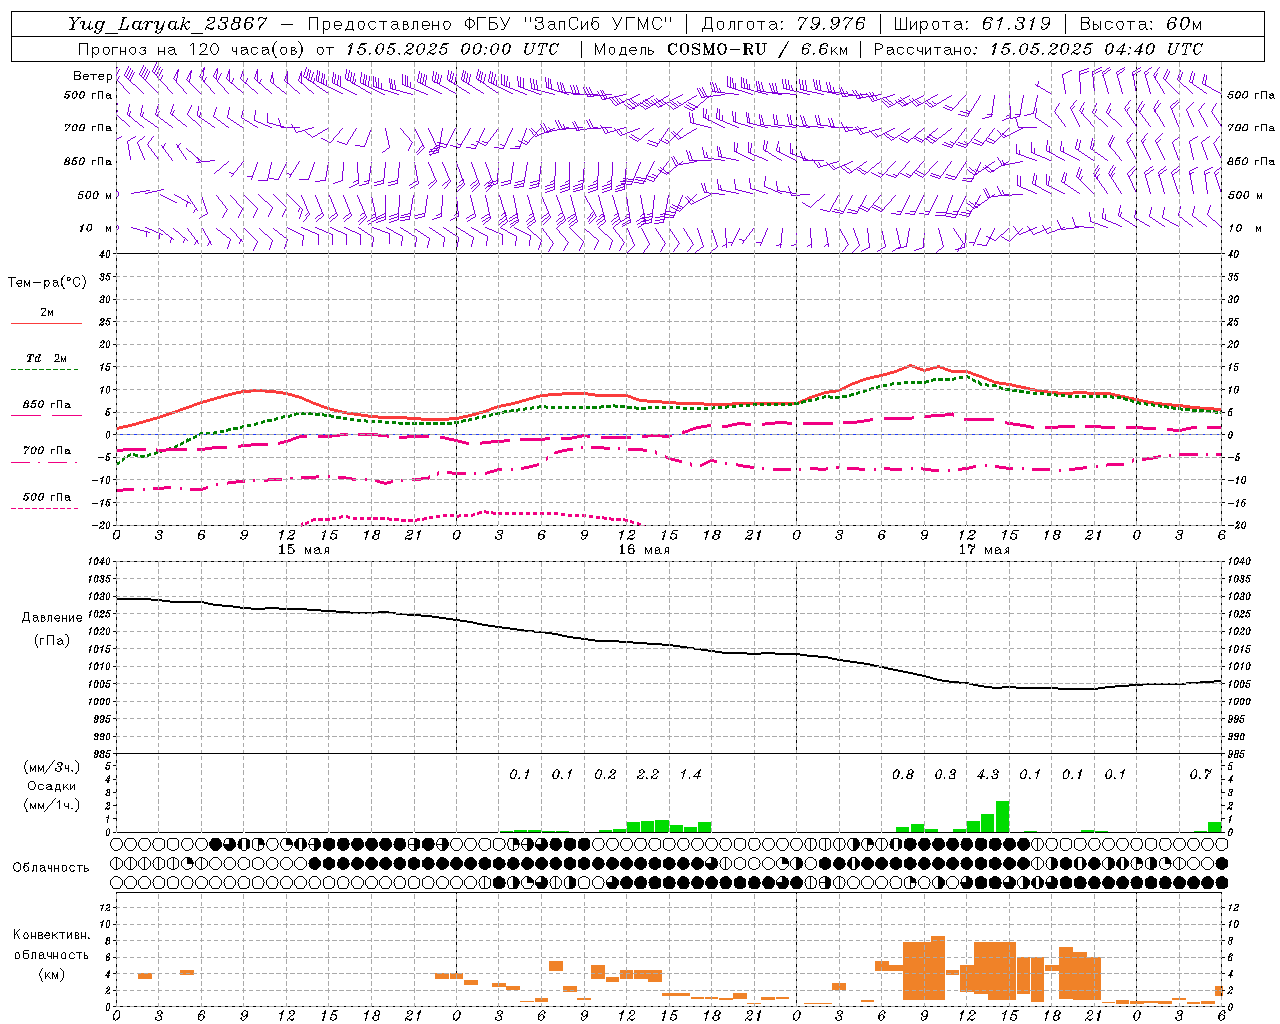
Task: Click the Тем-ра(°C) axis title
Action: pos(47,283)
